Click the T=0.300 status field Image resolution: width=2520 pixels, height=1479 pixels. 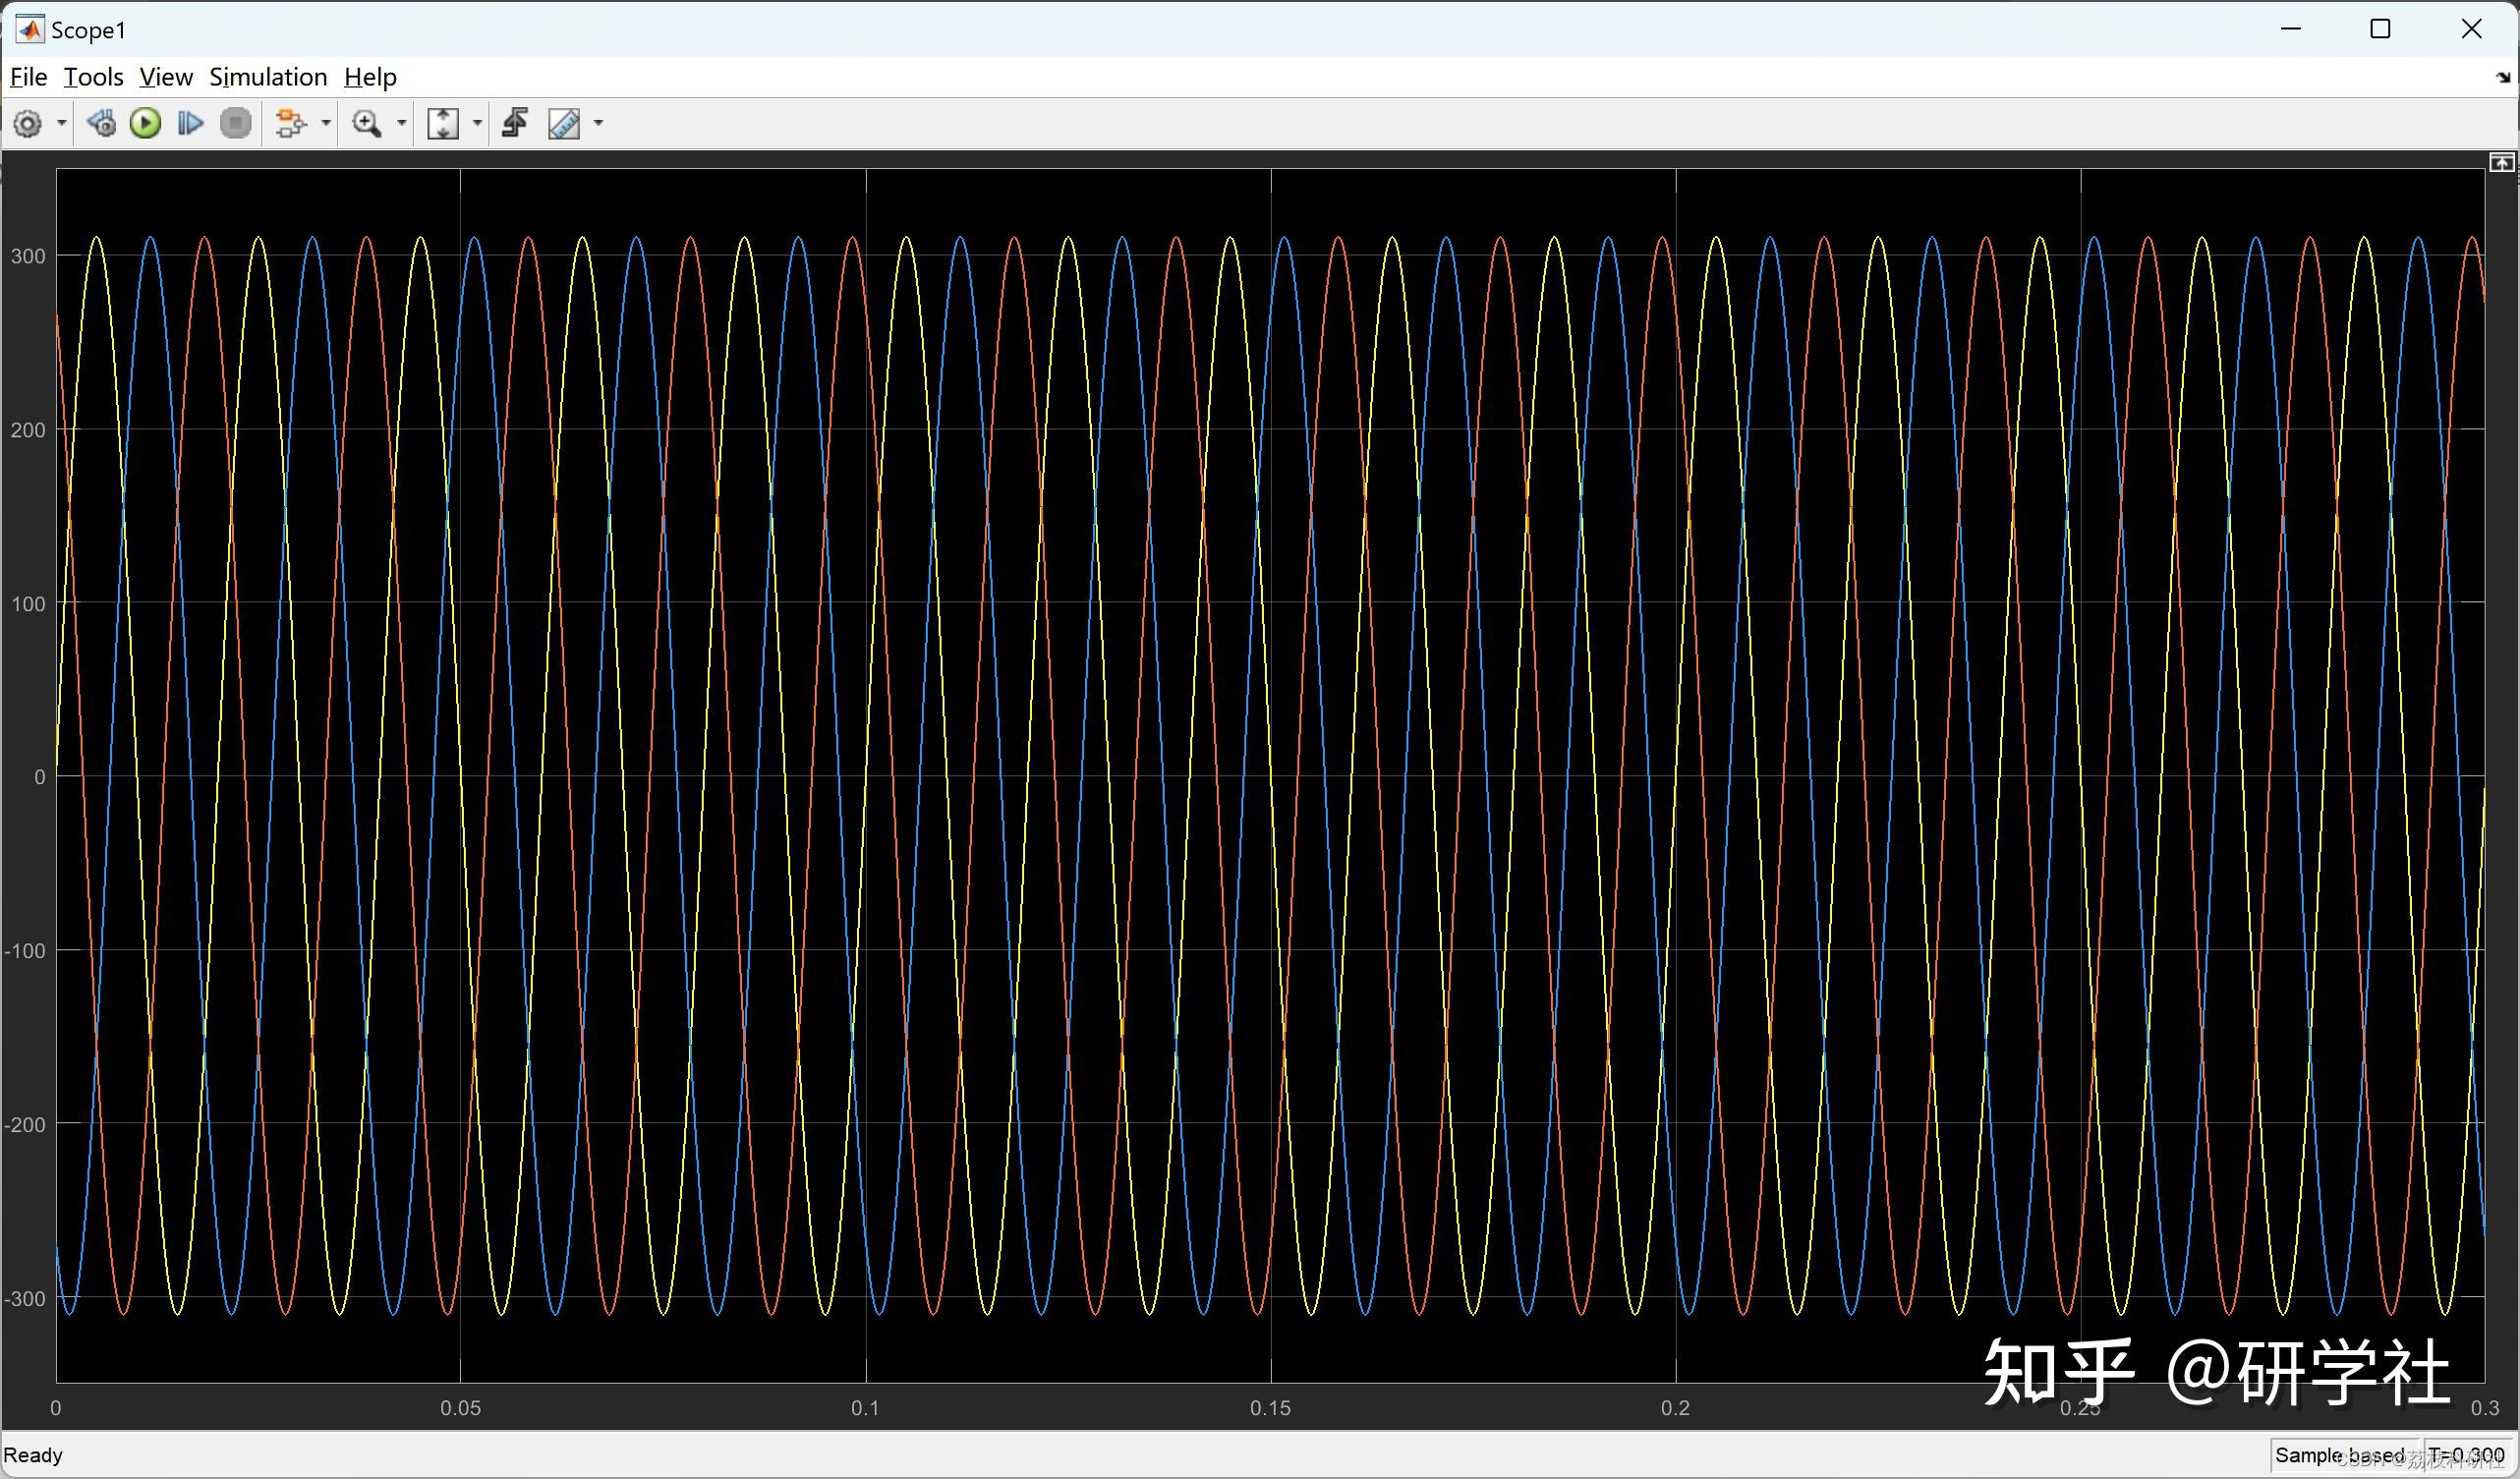[2465, 1456]
